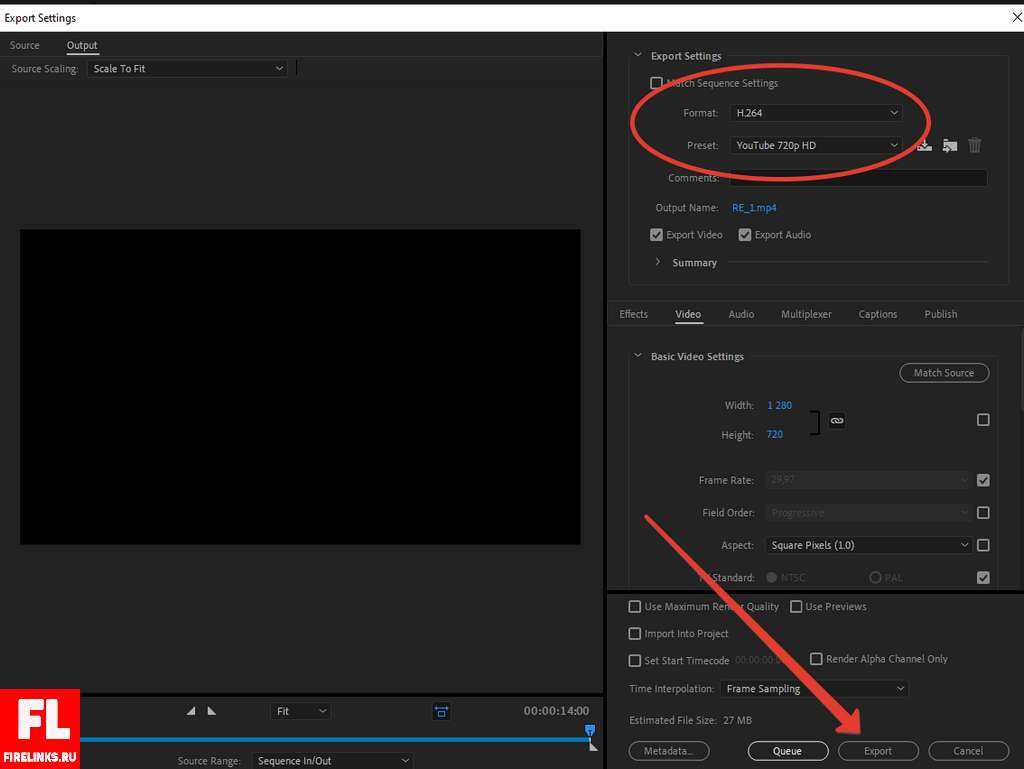Click the Export button
The height and width of the screenshot is (769, 1024).
[878, 751]
